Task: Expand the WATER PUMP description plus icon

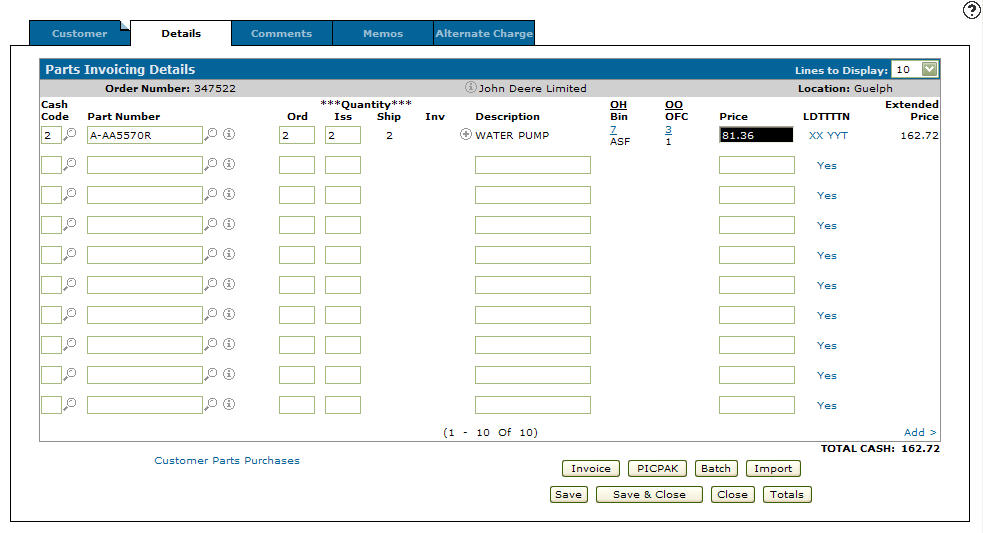Action: pos(466,135)
